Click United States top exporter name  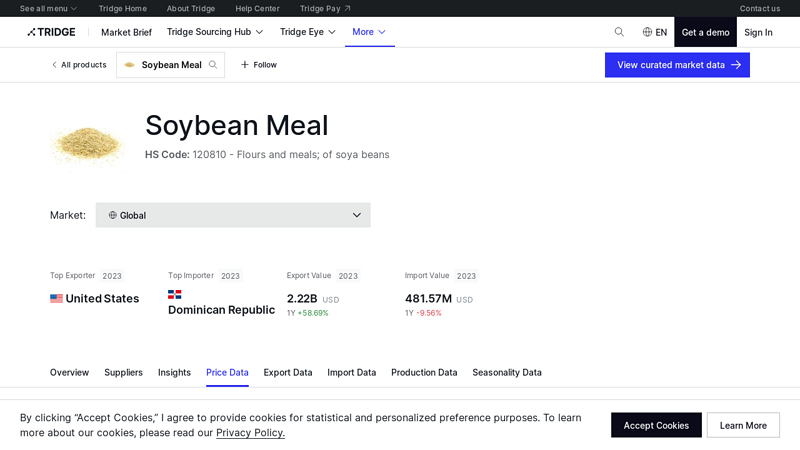[x=102, y=298]
